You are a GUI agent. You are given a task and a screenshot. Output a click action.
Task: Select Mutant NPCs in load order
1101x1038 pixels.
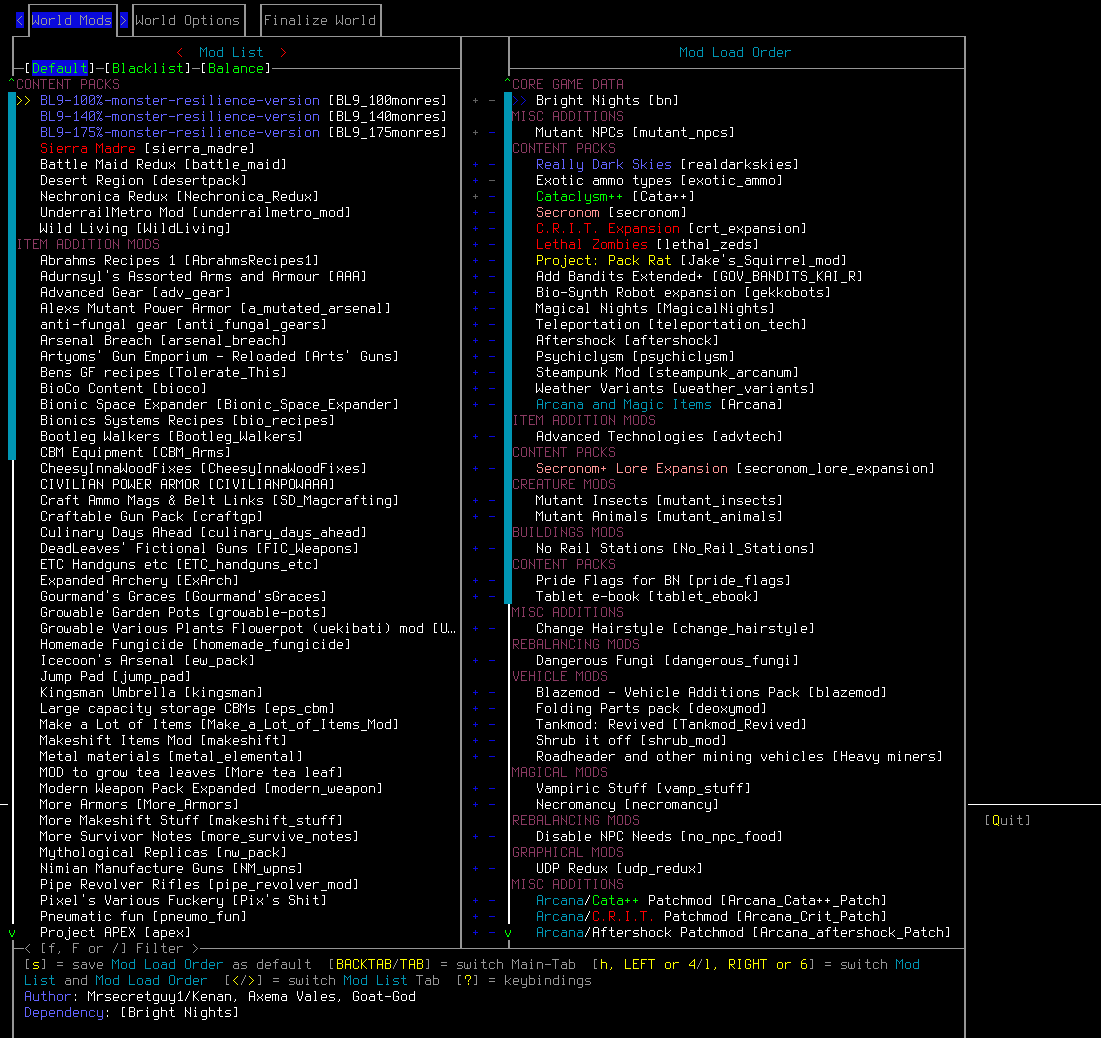click(635, 133)
